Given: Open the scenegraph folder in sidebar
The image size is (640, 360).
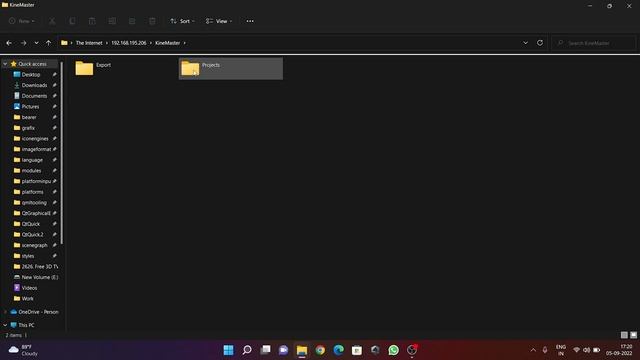Looking at the screenshot, I should 34,245.
